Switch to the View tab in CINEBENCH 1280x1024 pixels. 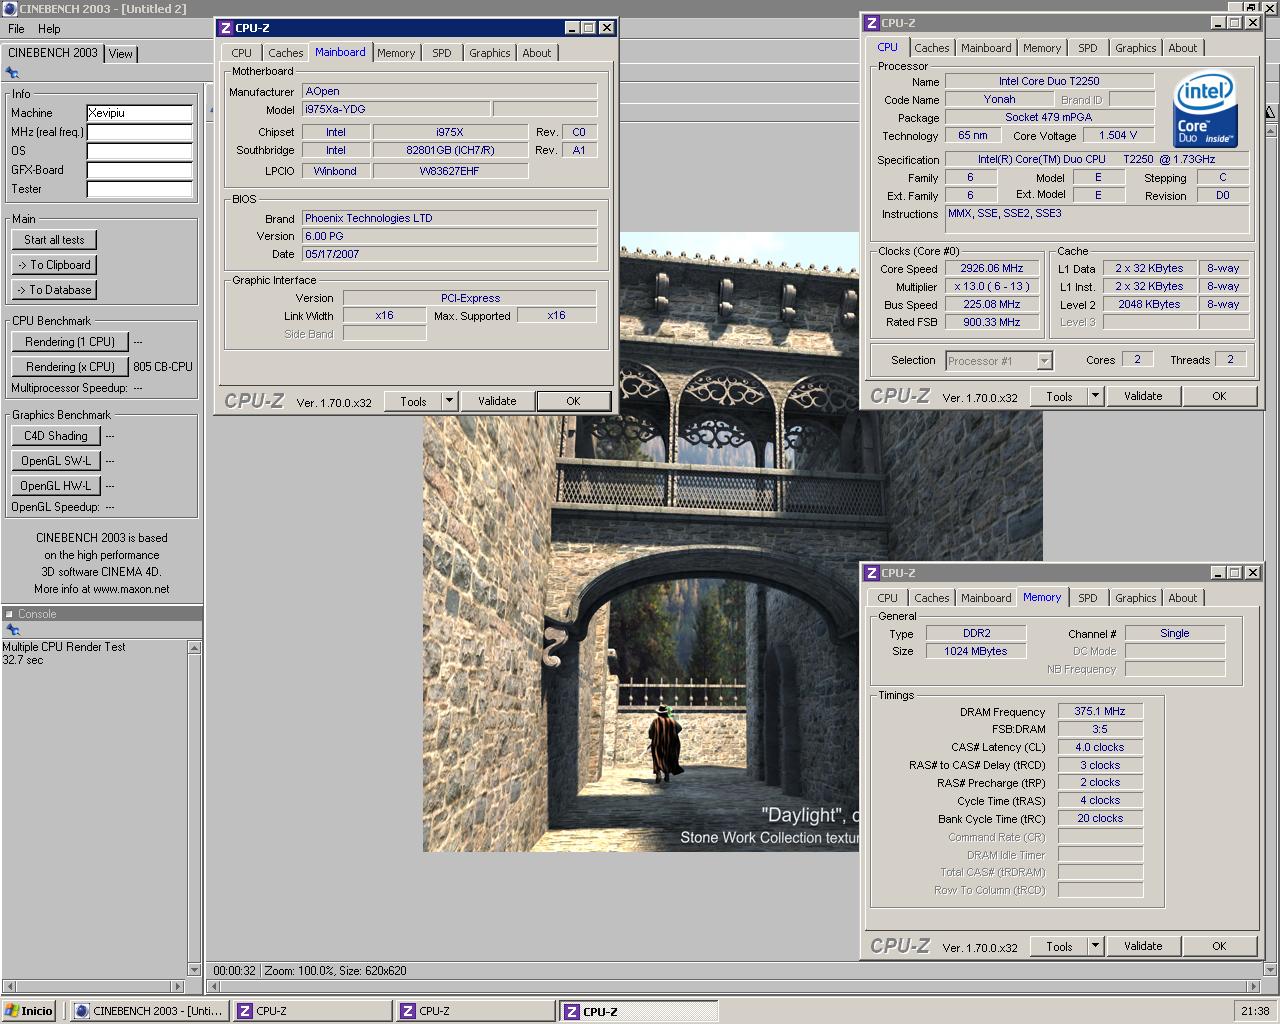pos(121,54)
